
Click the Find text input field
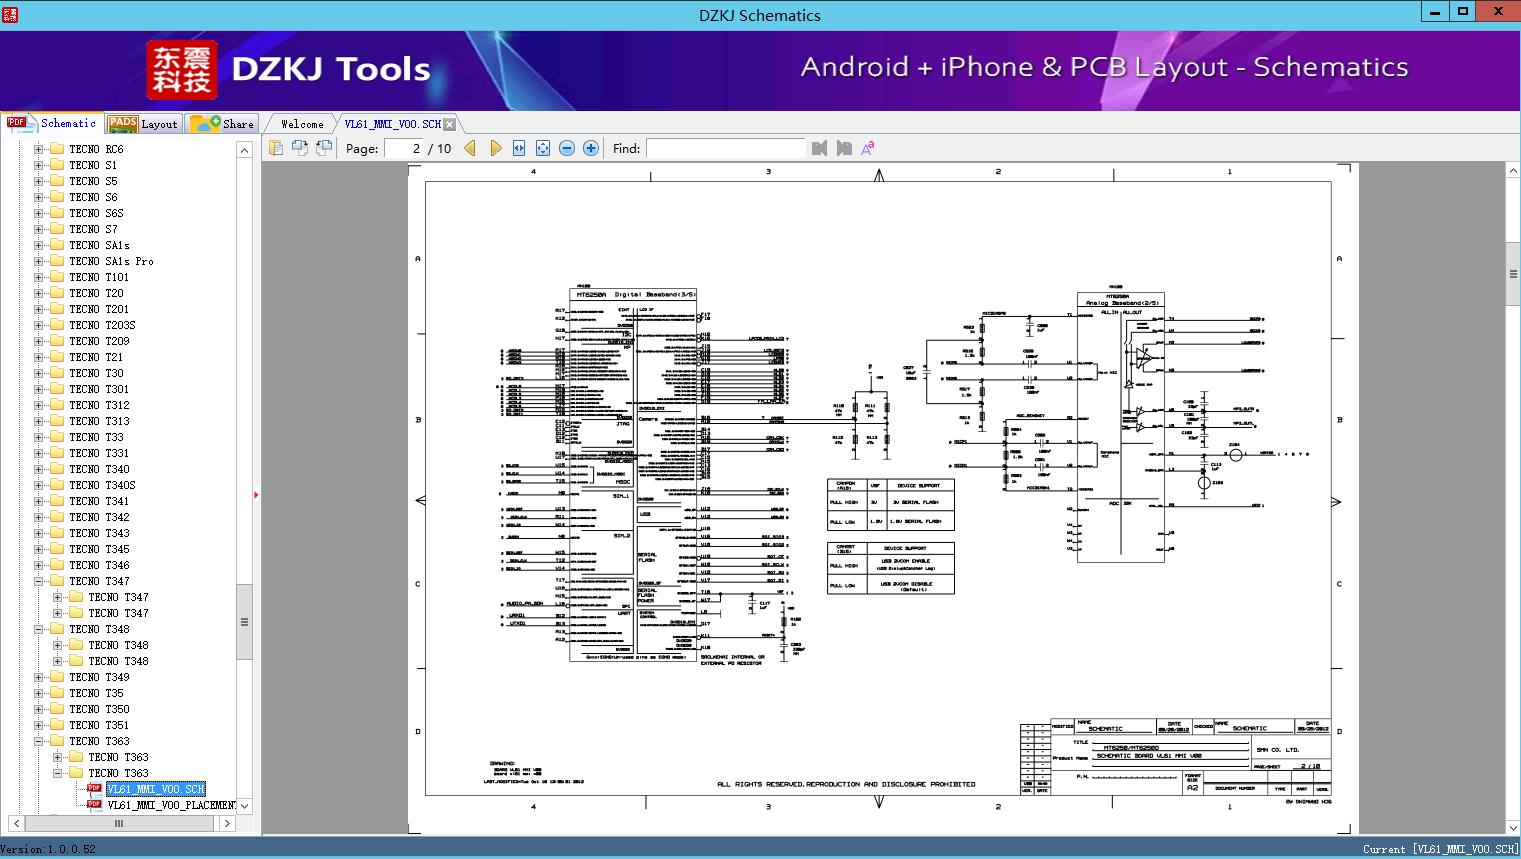(x=725, y=148)
